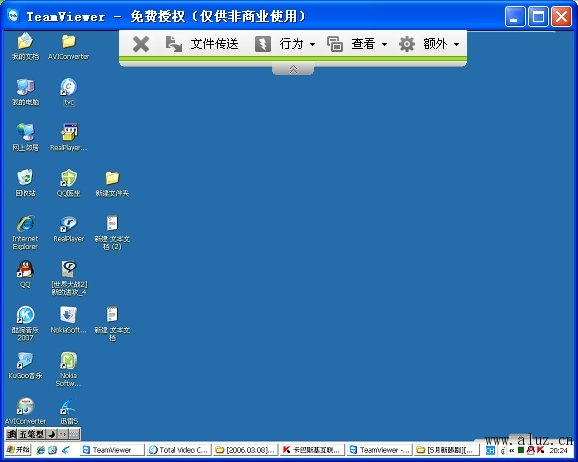Viewport: 578px width, 462px height.
Task: Click the 查看 windows icon
Action: coord(335,44)
